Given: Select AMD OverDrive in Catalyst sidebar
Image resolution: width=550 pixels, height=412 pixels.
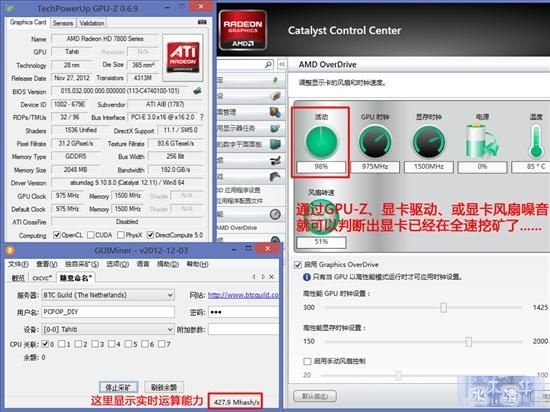Looking at the screenshot, I should (x=237, y=228).
